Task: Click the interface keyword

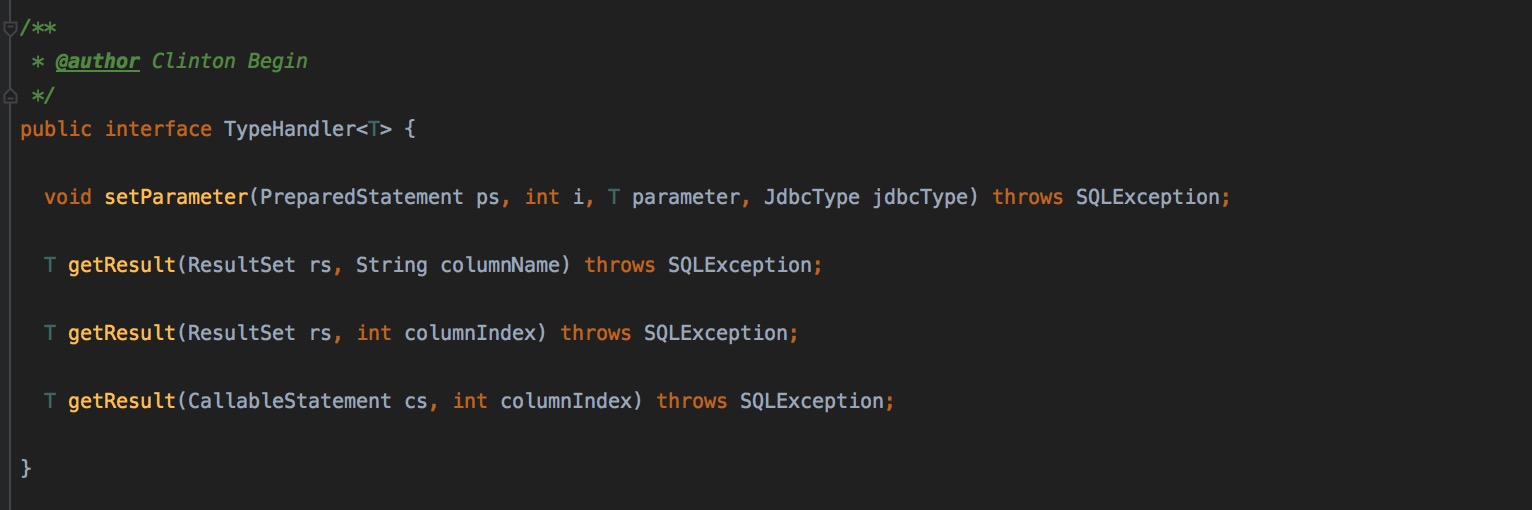Action: coord(158,129)
